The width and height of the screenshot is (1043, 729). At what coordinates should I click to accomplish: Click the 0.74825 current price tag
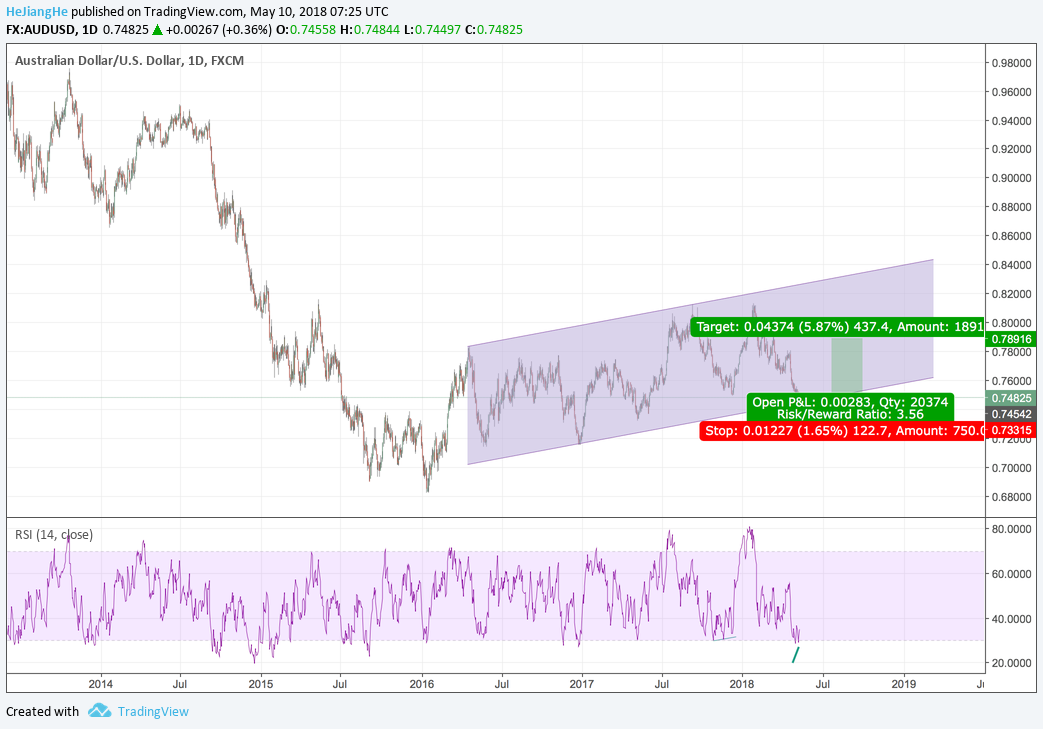tap(1011, 398)
